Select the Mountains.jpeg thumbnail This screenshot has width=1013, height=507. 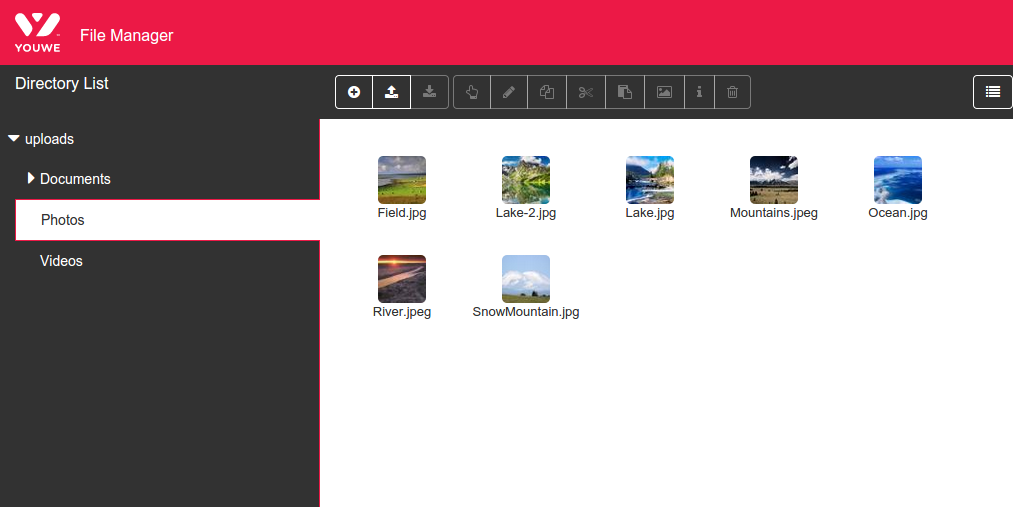[x=774, y=180]
